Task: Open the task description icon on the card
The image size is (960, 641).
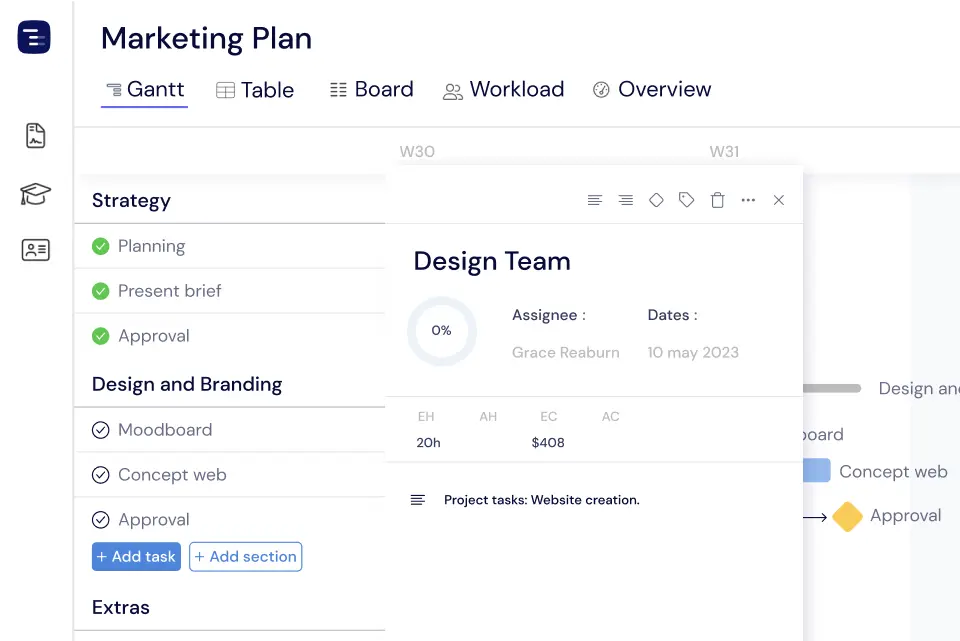Action: (x=419, y=499)
